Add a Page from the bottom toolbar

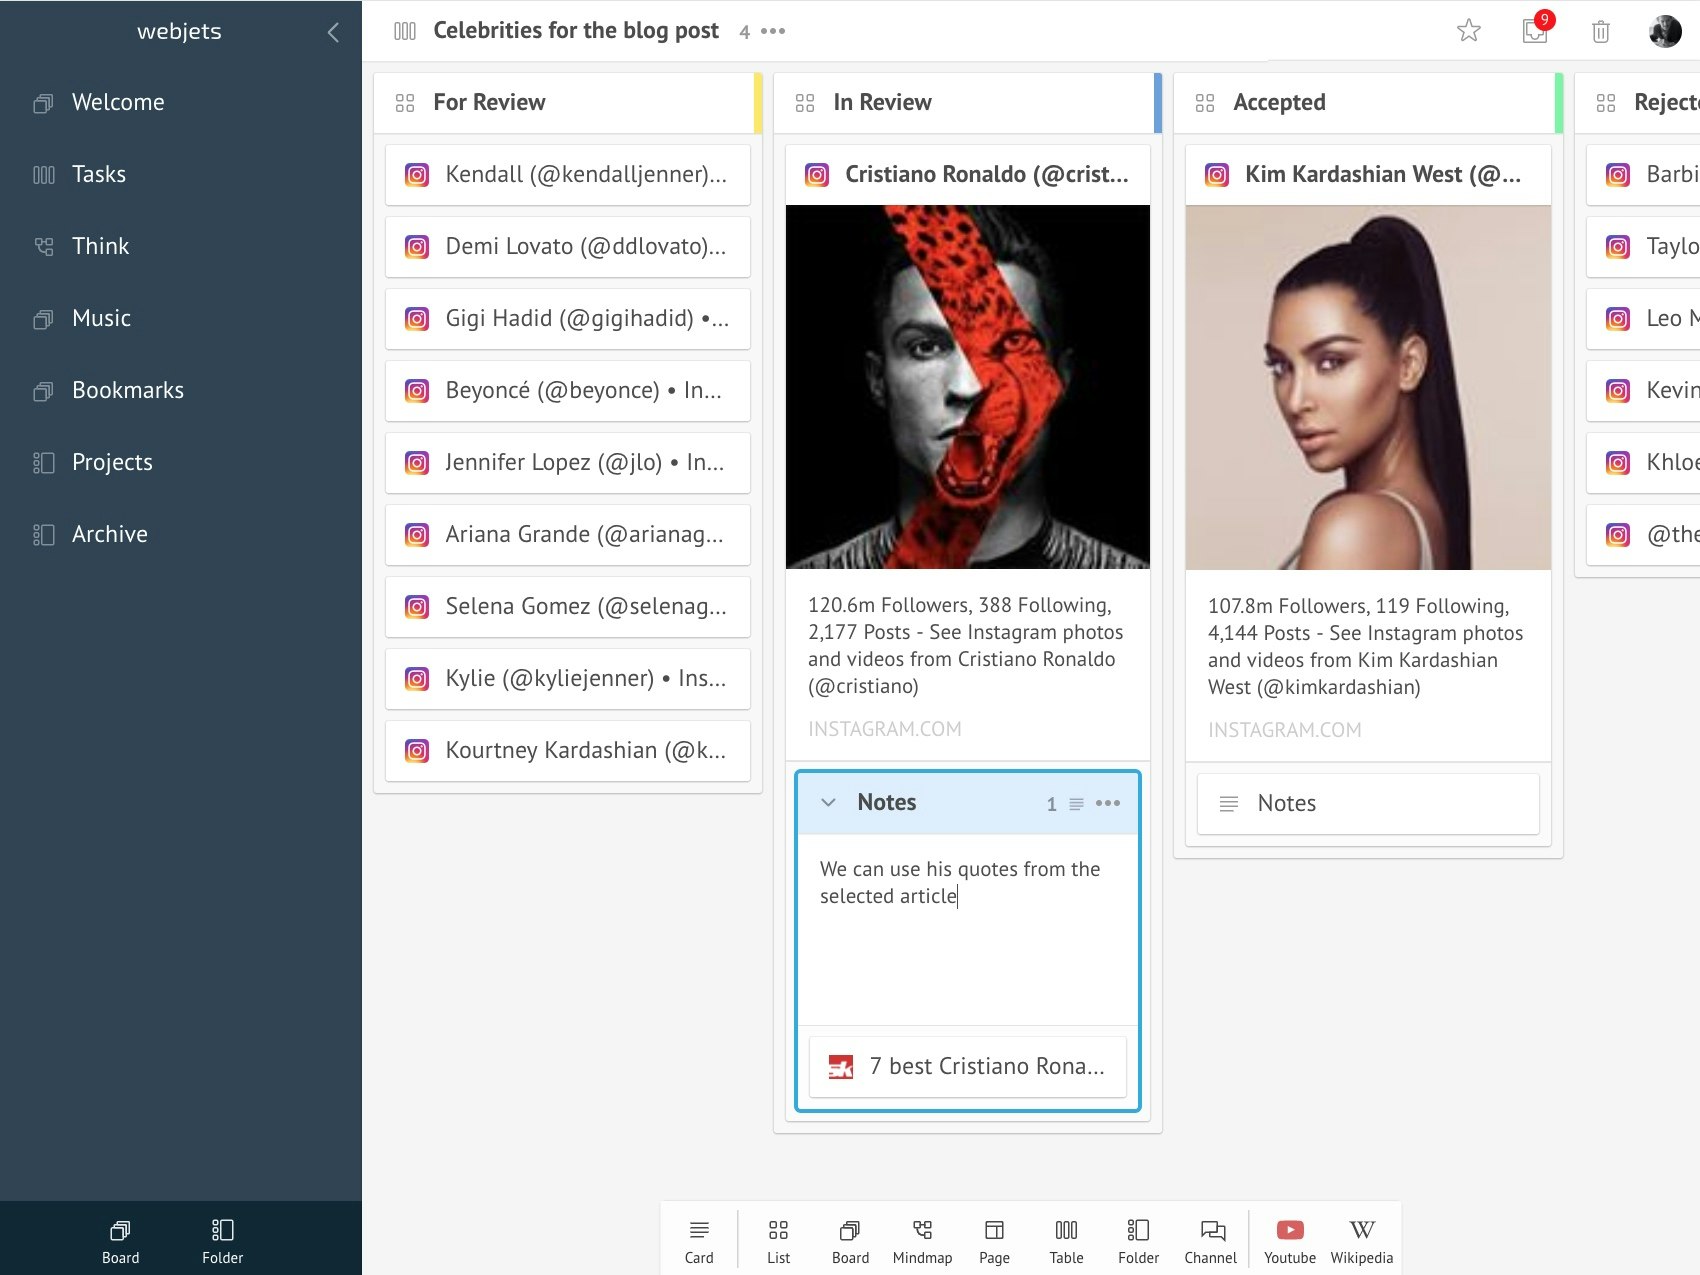click(x=994, y=1240)
